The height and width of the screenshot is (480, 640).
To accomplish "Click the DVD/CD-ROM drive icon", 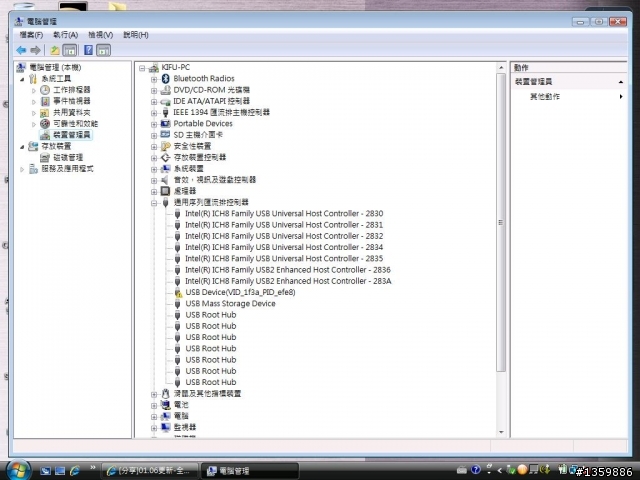I will [x=165, y=90].
